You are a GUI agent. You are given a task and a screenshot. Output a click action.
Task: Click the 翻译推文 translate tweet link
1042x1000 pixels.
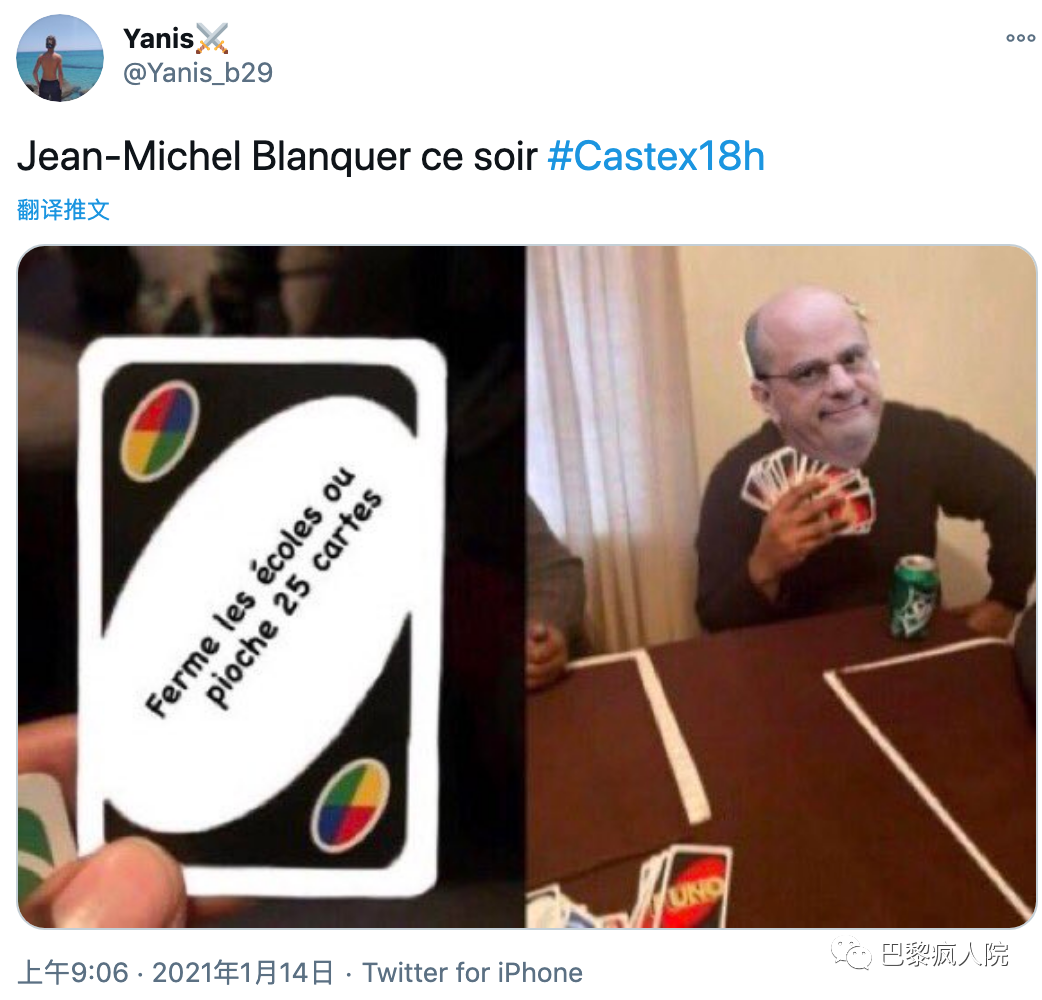pos(63,210)
